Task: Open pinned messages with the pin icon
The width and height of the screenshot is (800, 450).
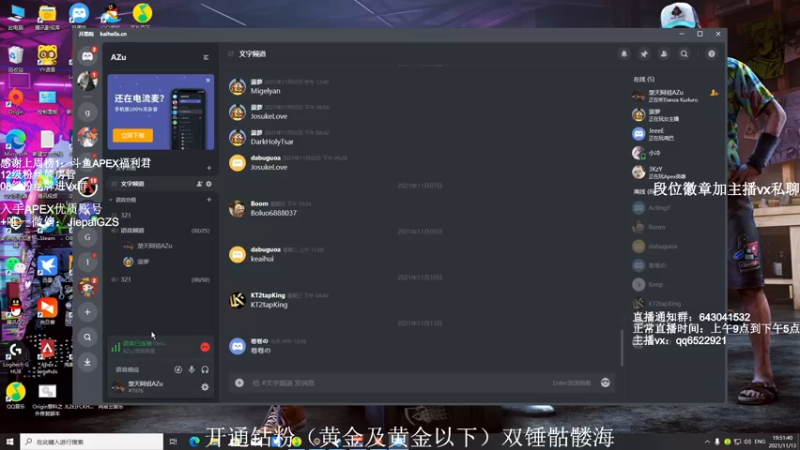Action: tap(644, 54)
